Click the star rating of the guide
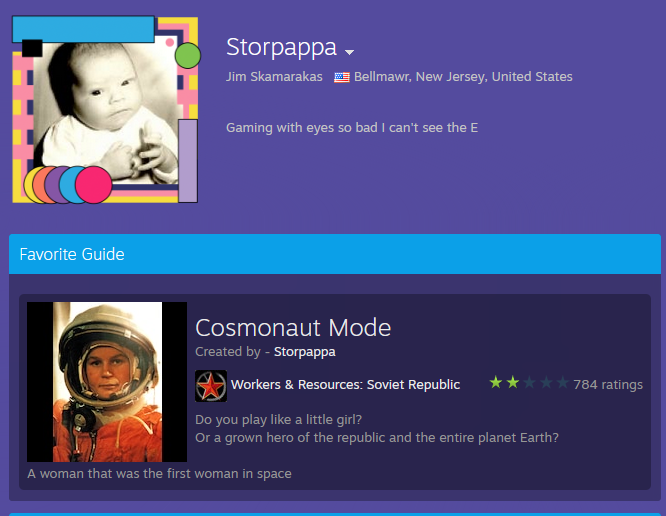Screen dimensions: 666x516 point(529,383)
